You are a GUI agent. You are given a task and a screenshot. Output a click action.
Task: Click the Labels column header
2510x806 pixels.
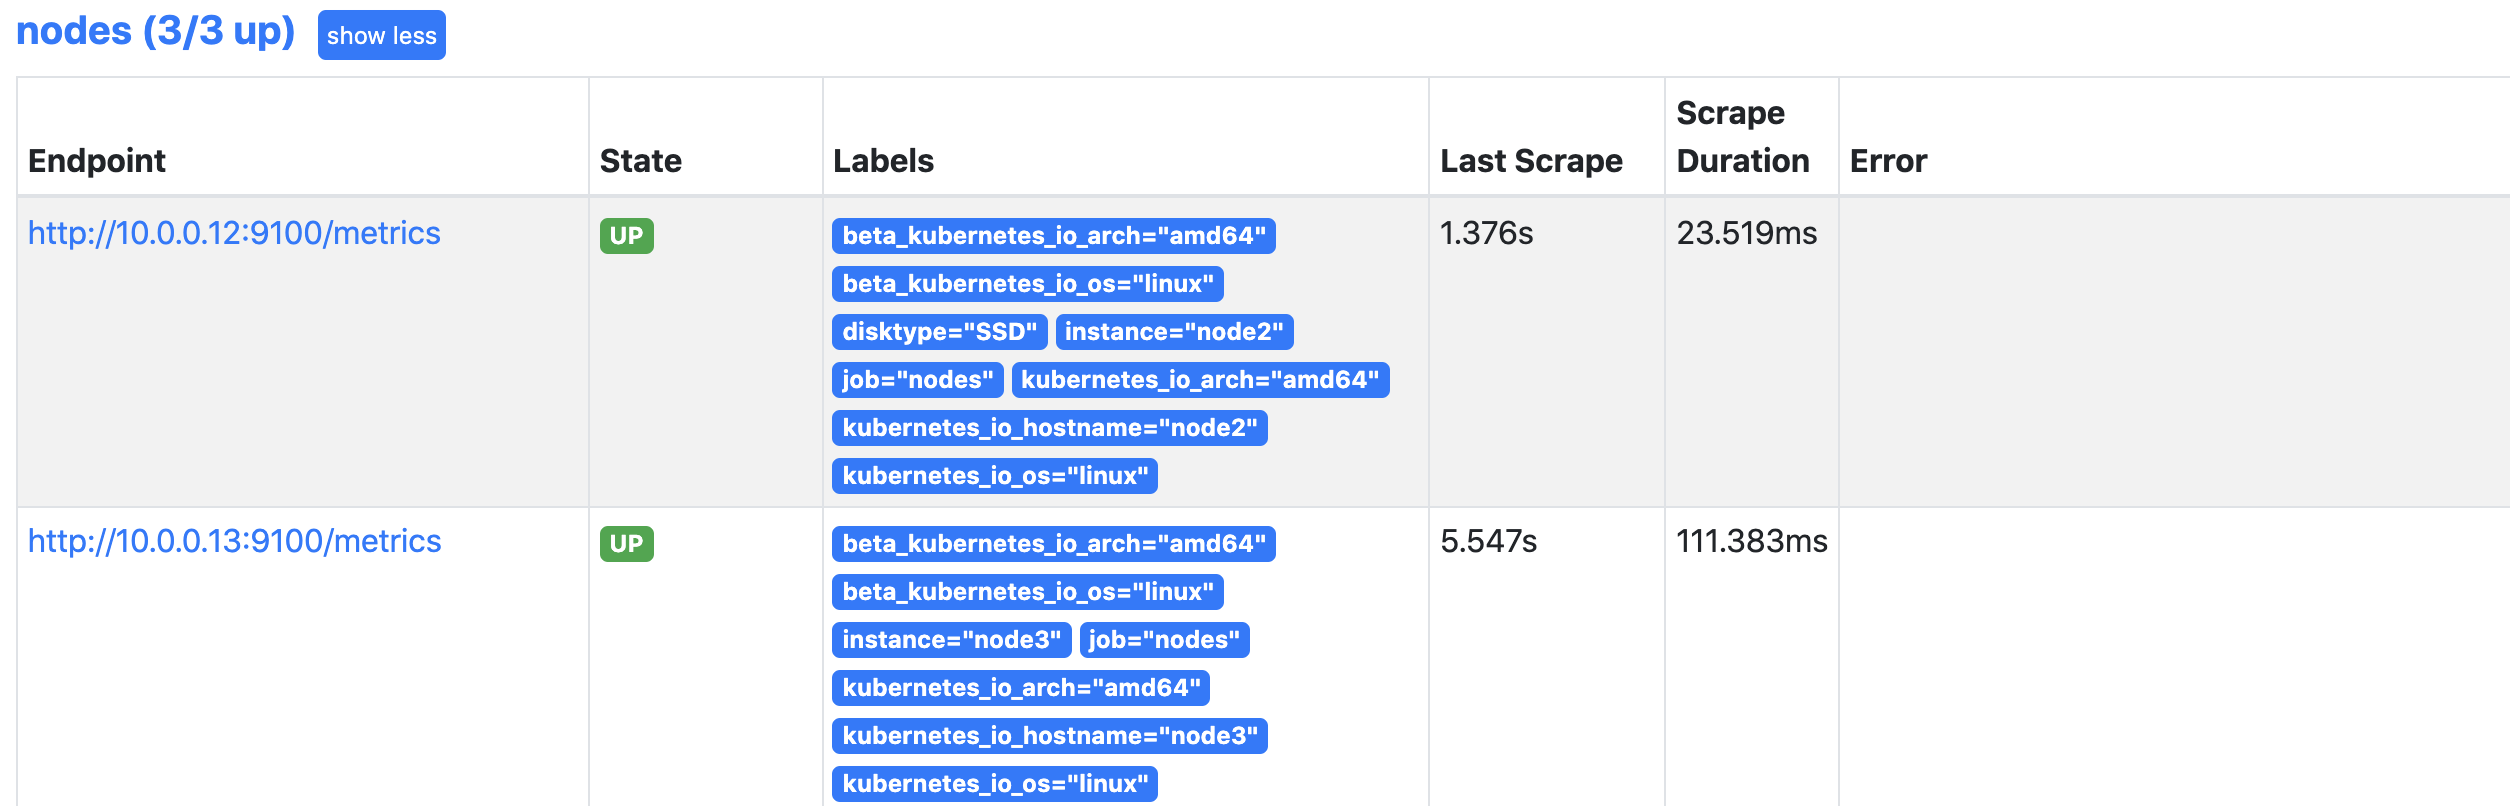click(883, 161)
